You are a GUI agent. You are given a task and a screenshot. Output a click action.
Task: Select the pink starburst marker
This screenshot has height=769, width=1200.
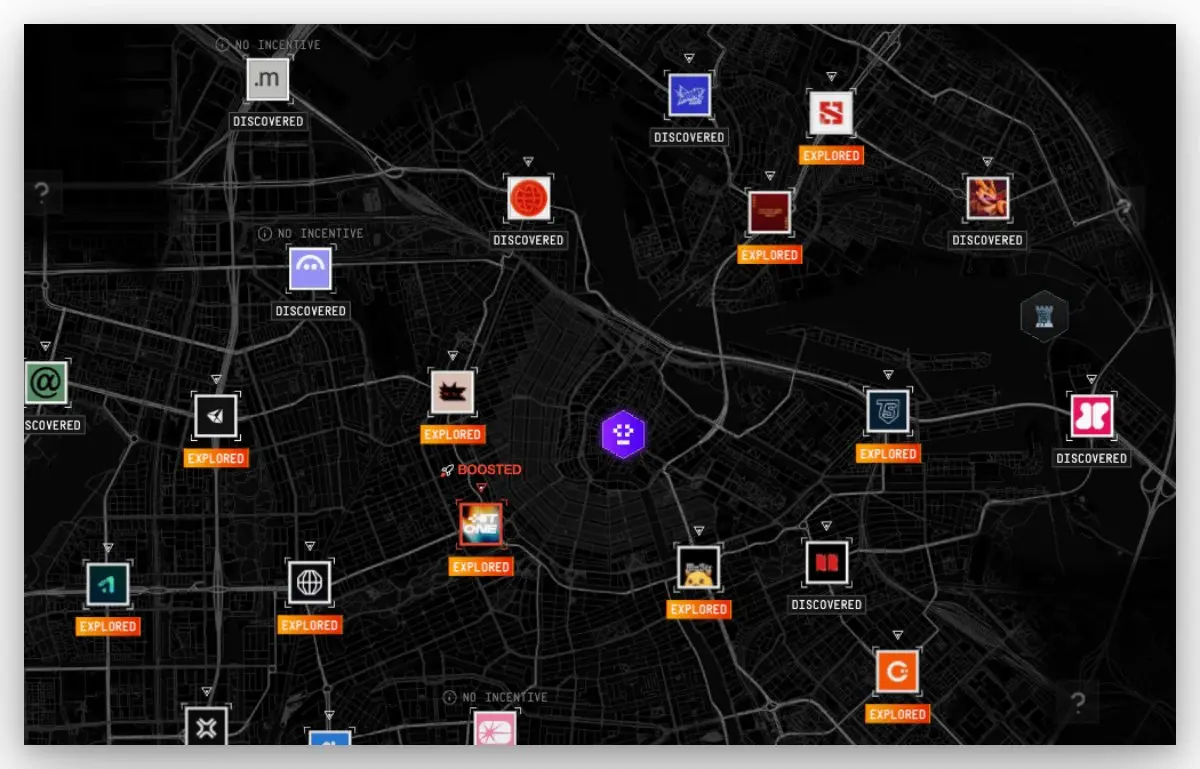pyautogui.click(x=494, y=729)
